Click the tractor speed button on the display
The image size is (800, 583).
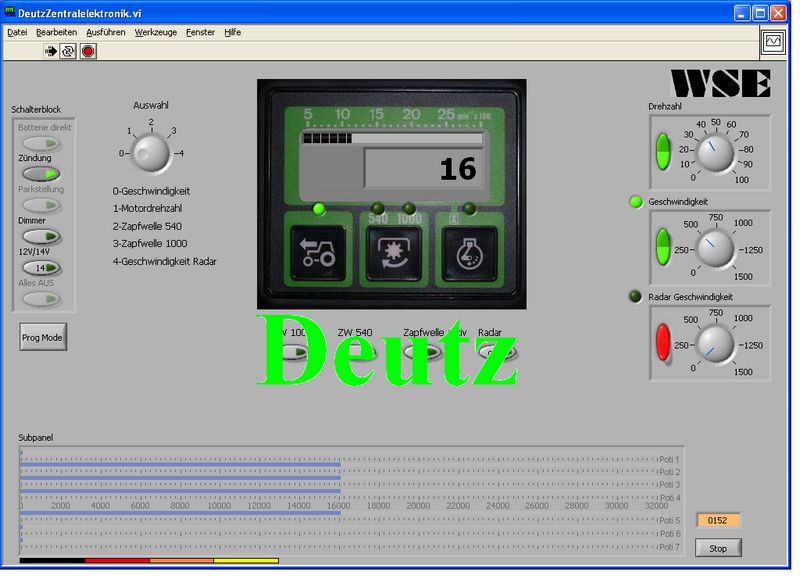coord(317,253)
